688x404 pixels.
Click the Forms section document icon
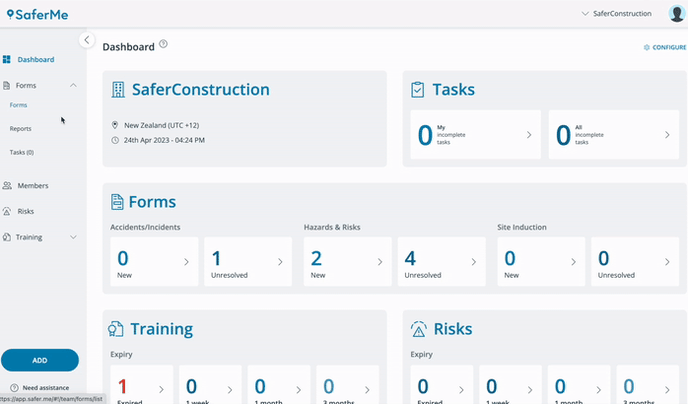click(117, 202)
